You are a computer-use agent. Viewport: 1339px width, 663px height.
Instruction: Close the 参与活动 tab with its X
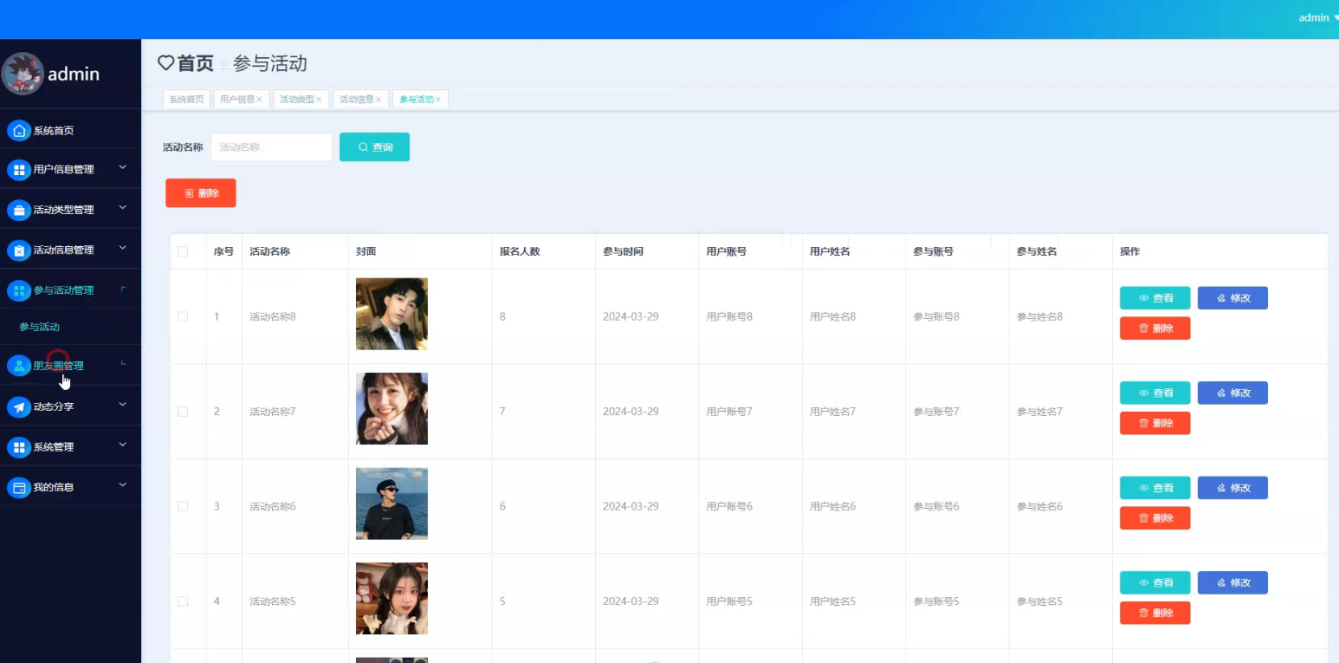[x=438, y=99]
